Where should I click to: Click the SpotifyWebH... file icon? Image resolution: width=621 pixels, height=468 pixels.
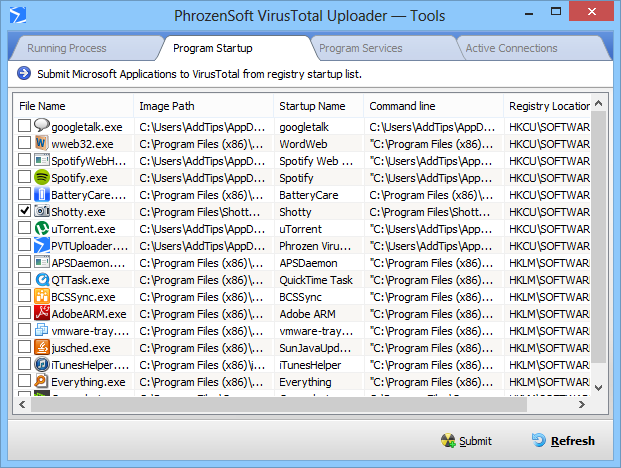click(x=42, y=160)
